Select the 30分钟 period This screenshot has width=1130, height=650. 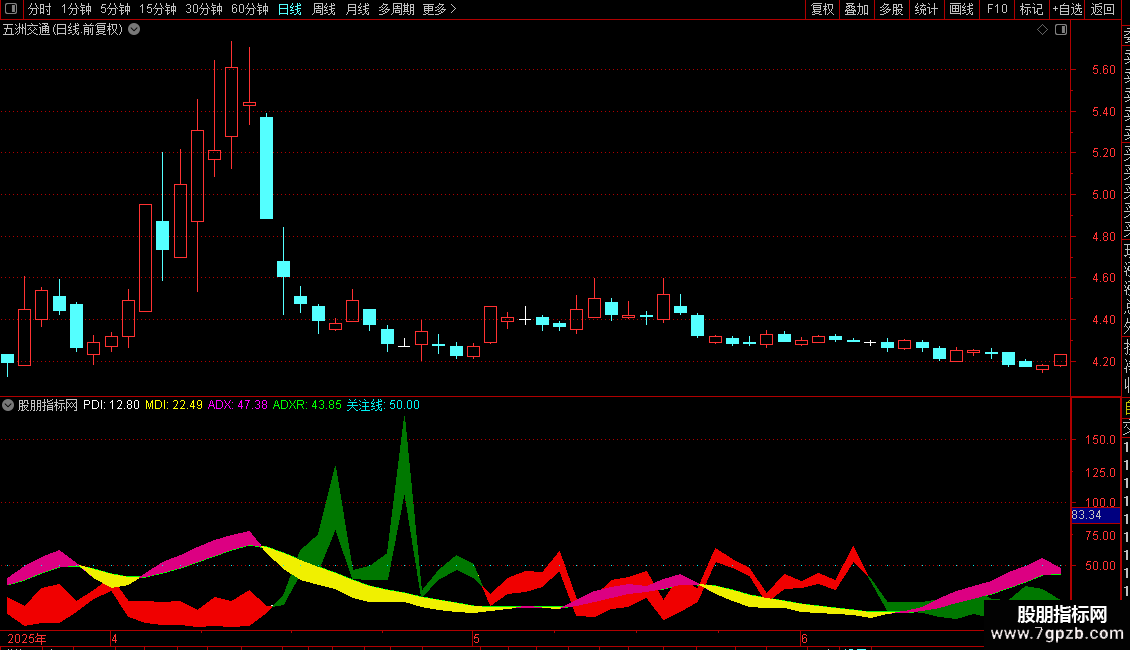click(x=203, y=9)
